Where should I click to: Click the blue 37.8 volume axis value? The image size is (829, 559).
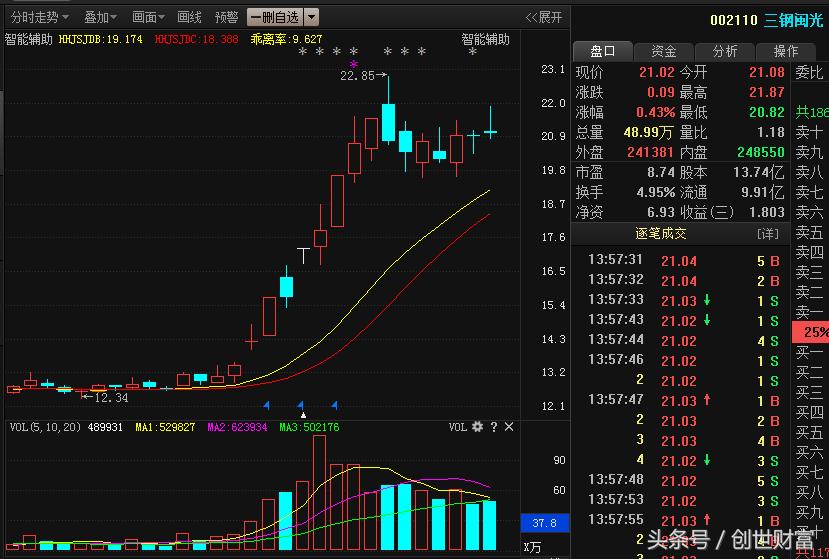[x=545, y=523]
